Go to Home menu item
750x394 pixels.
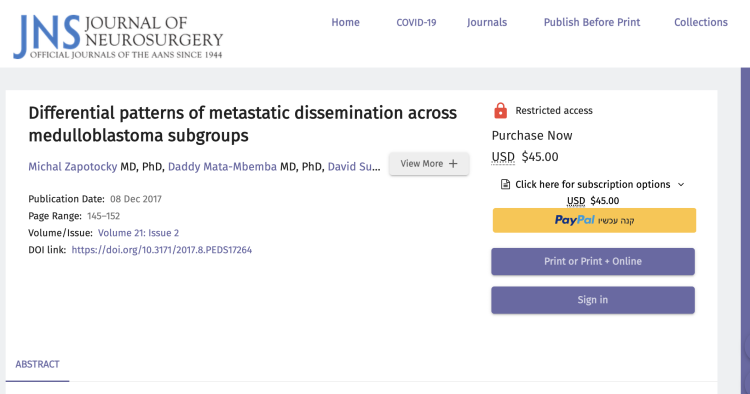pyautogui.click(x=345, y=22)
